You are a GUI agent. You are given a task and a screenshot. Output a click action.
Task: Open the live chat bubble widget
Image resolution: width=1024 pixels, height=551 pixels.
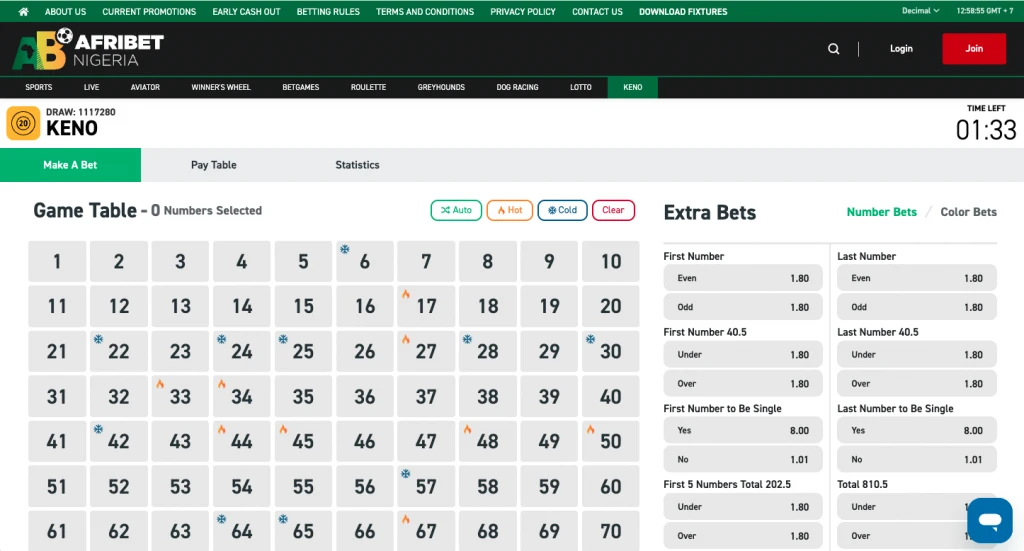pyautogui.click(x=989, y=520)
